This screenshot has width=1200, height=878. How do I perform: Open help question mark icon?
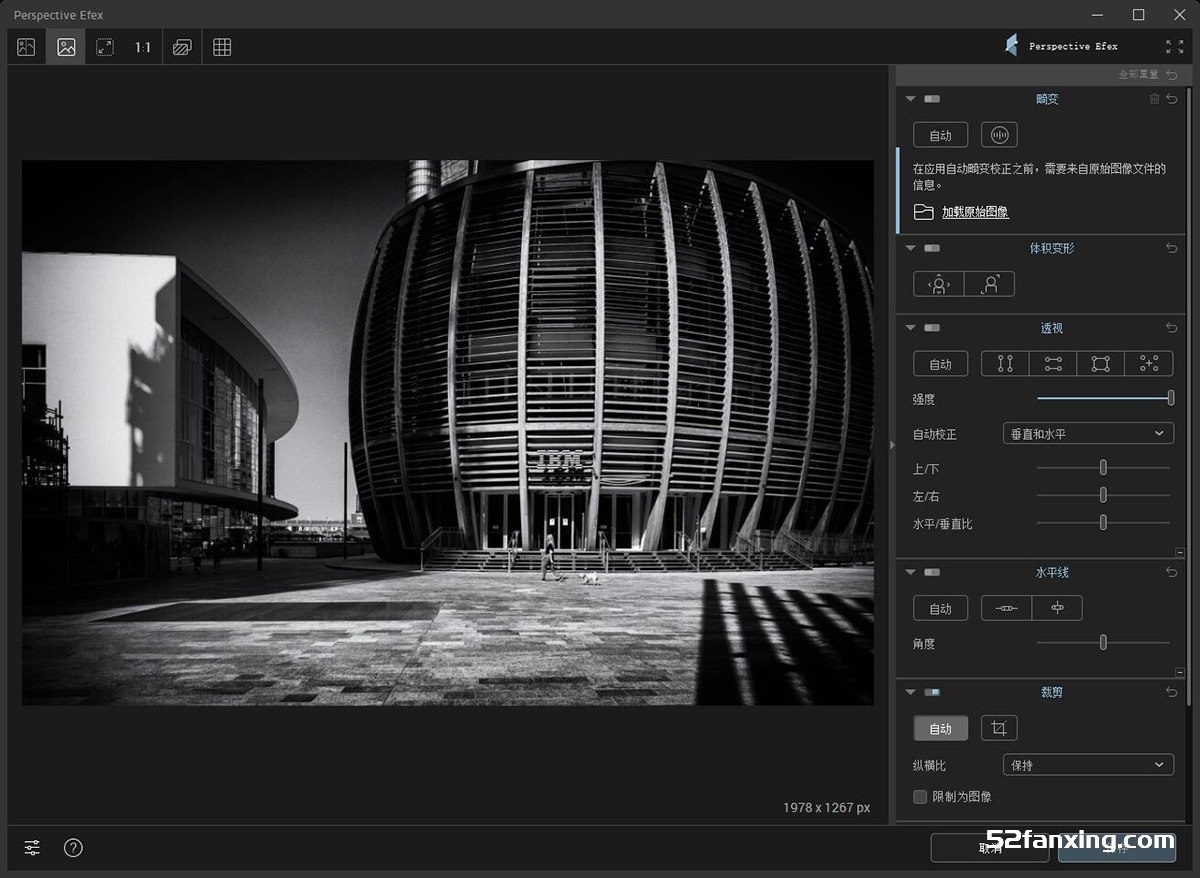click(73, 848)
